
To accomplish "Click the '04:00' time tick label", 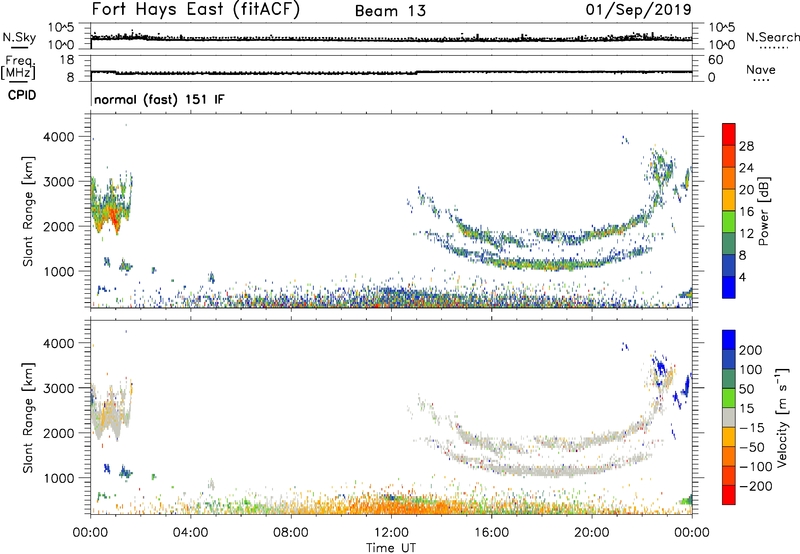I will coord(190,533).
